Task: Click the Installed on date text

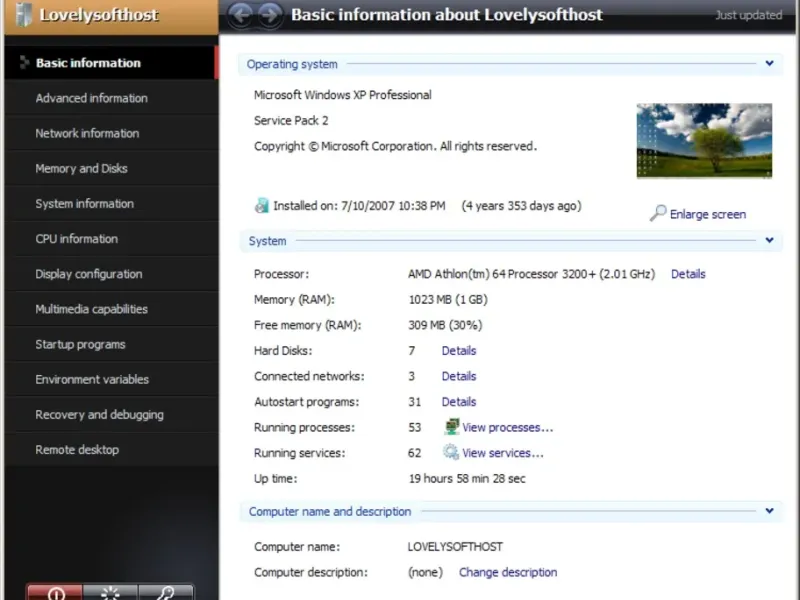Action: pos(359,206)
